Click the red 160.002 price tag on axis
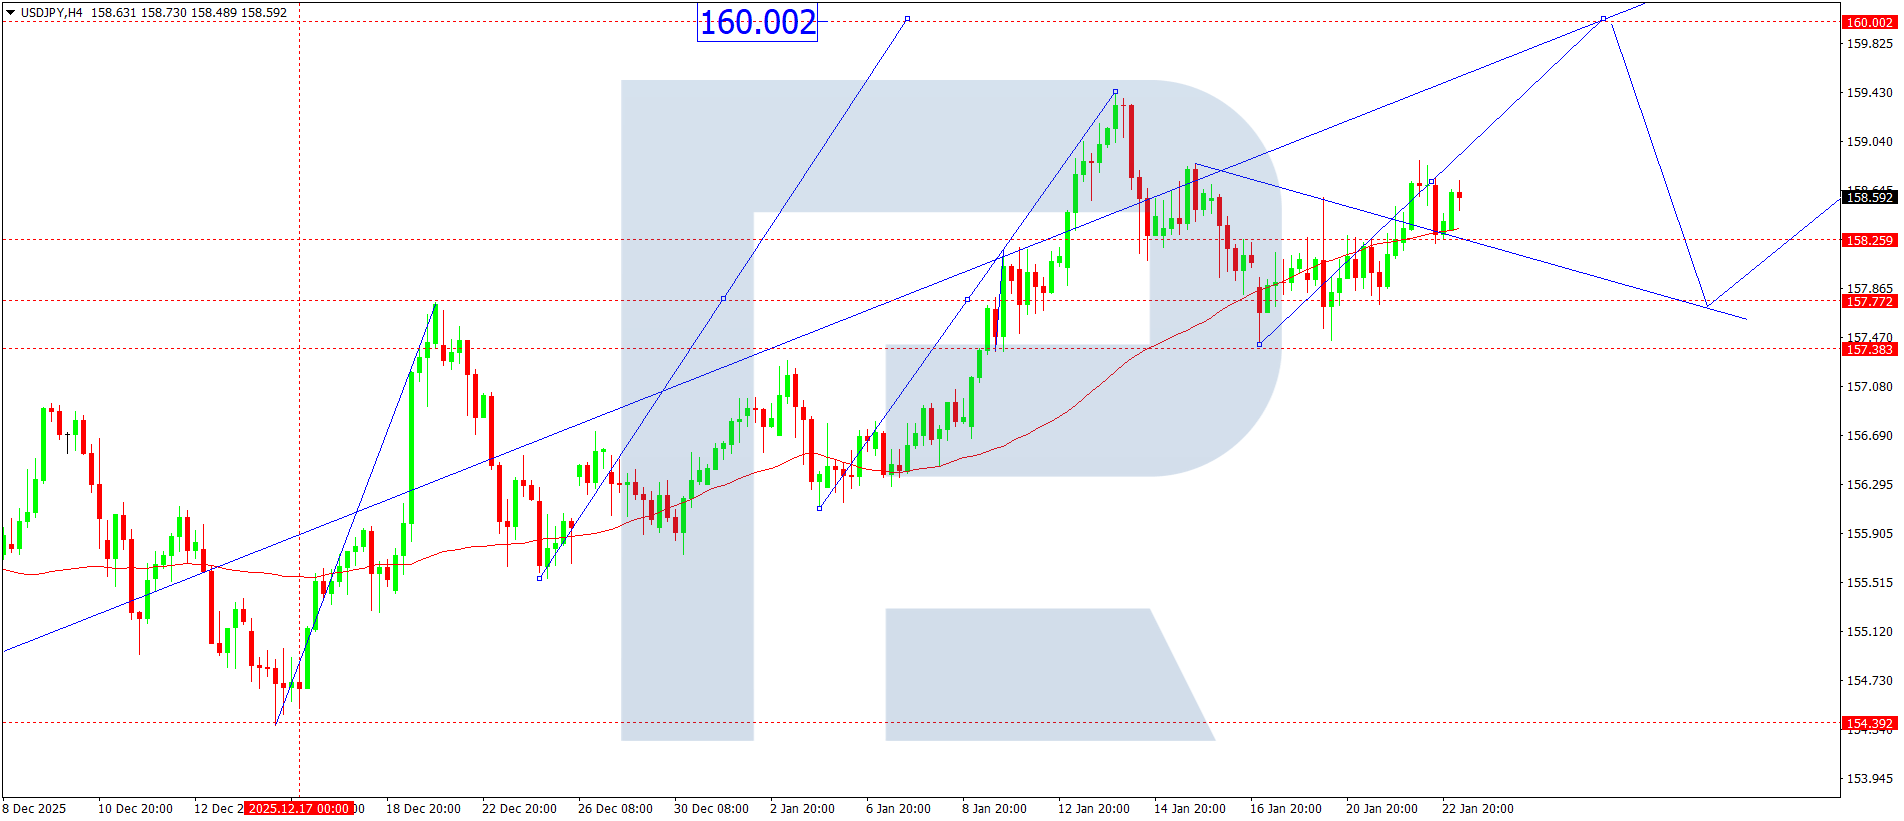 (1868, 22)
